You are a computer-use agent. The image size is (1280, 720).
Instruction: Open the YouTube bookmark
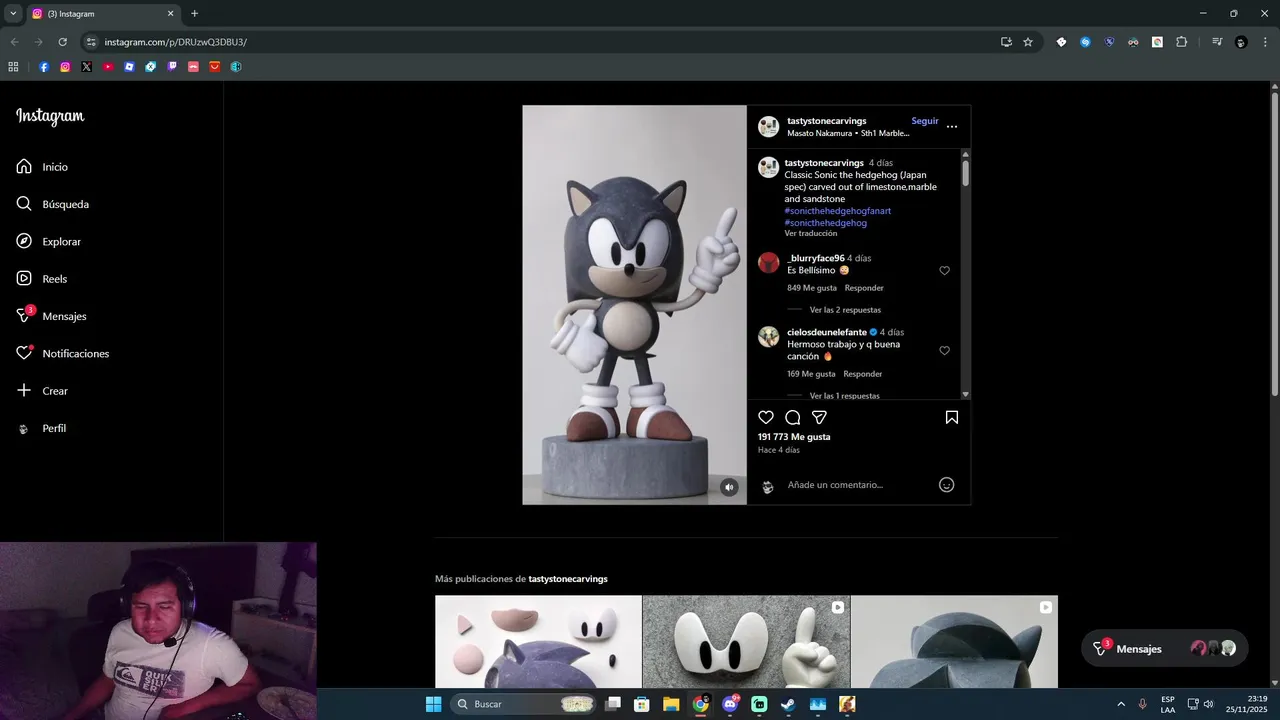(108, 67)
